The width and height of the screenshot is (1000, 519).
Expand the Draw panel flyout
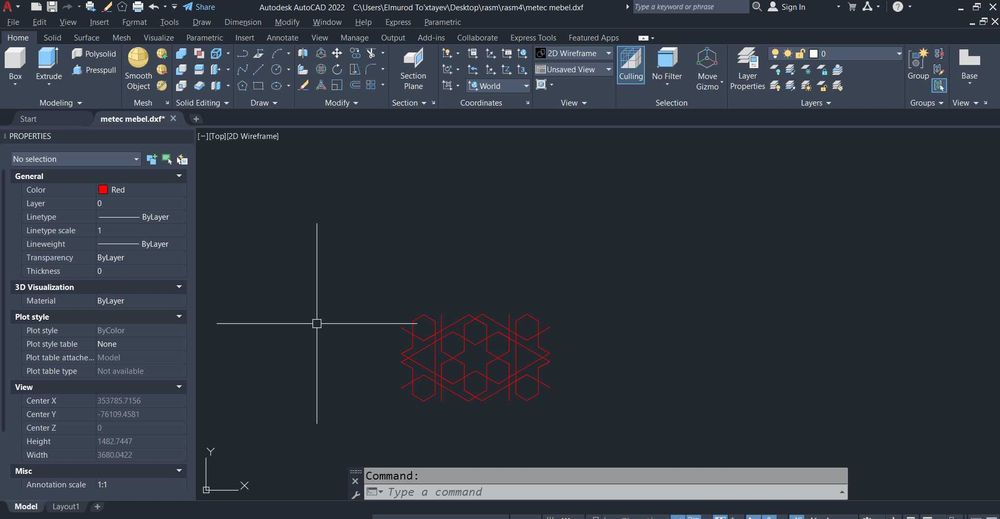tap(264, 103)
